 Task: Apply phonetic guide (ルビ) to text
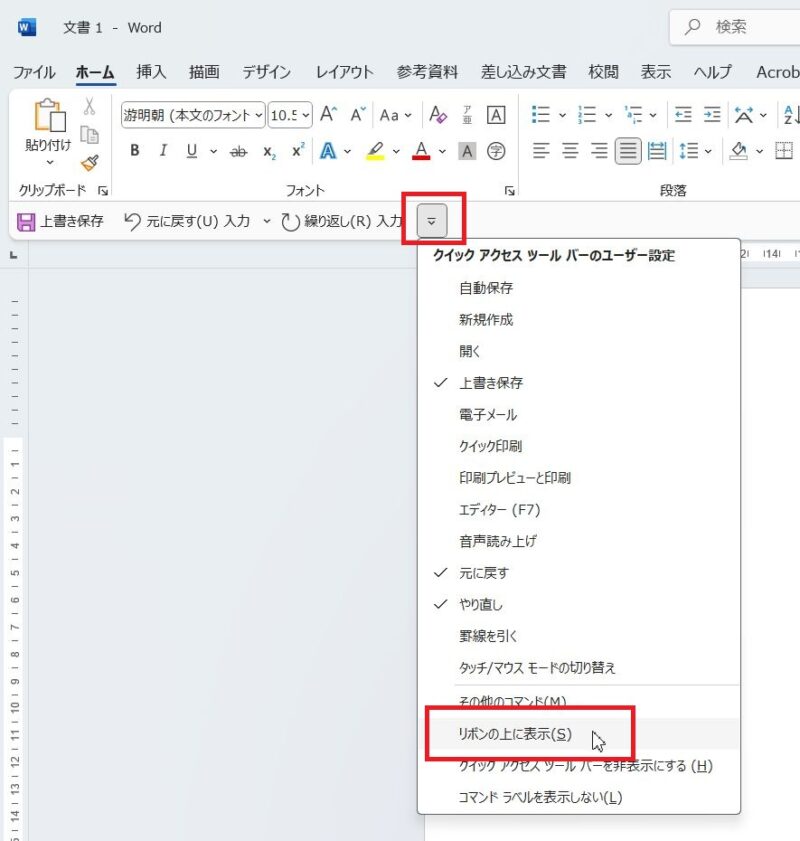pos(468,115)
